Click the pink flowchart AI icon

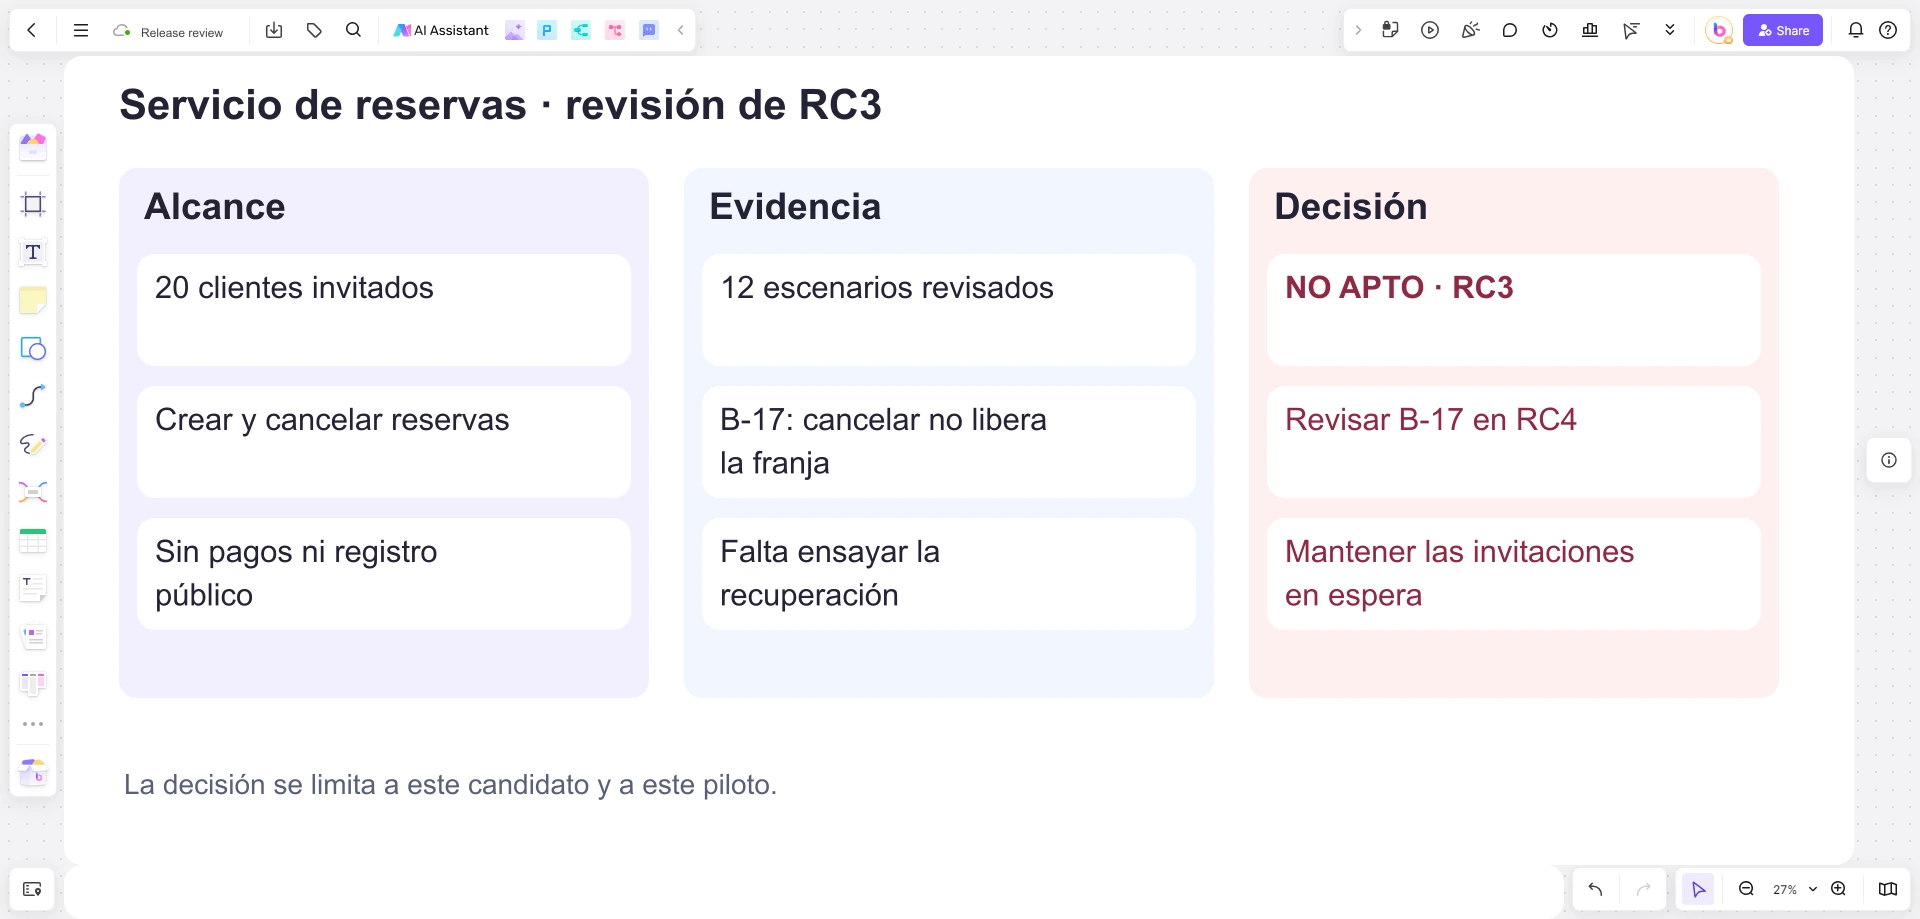click(615, 30)
